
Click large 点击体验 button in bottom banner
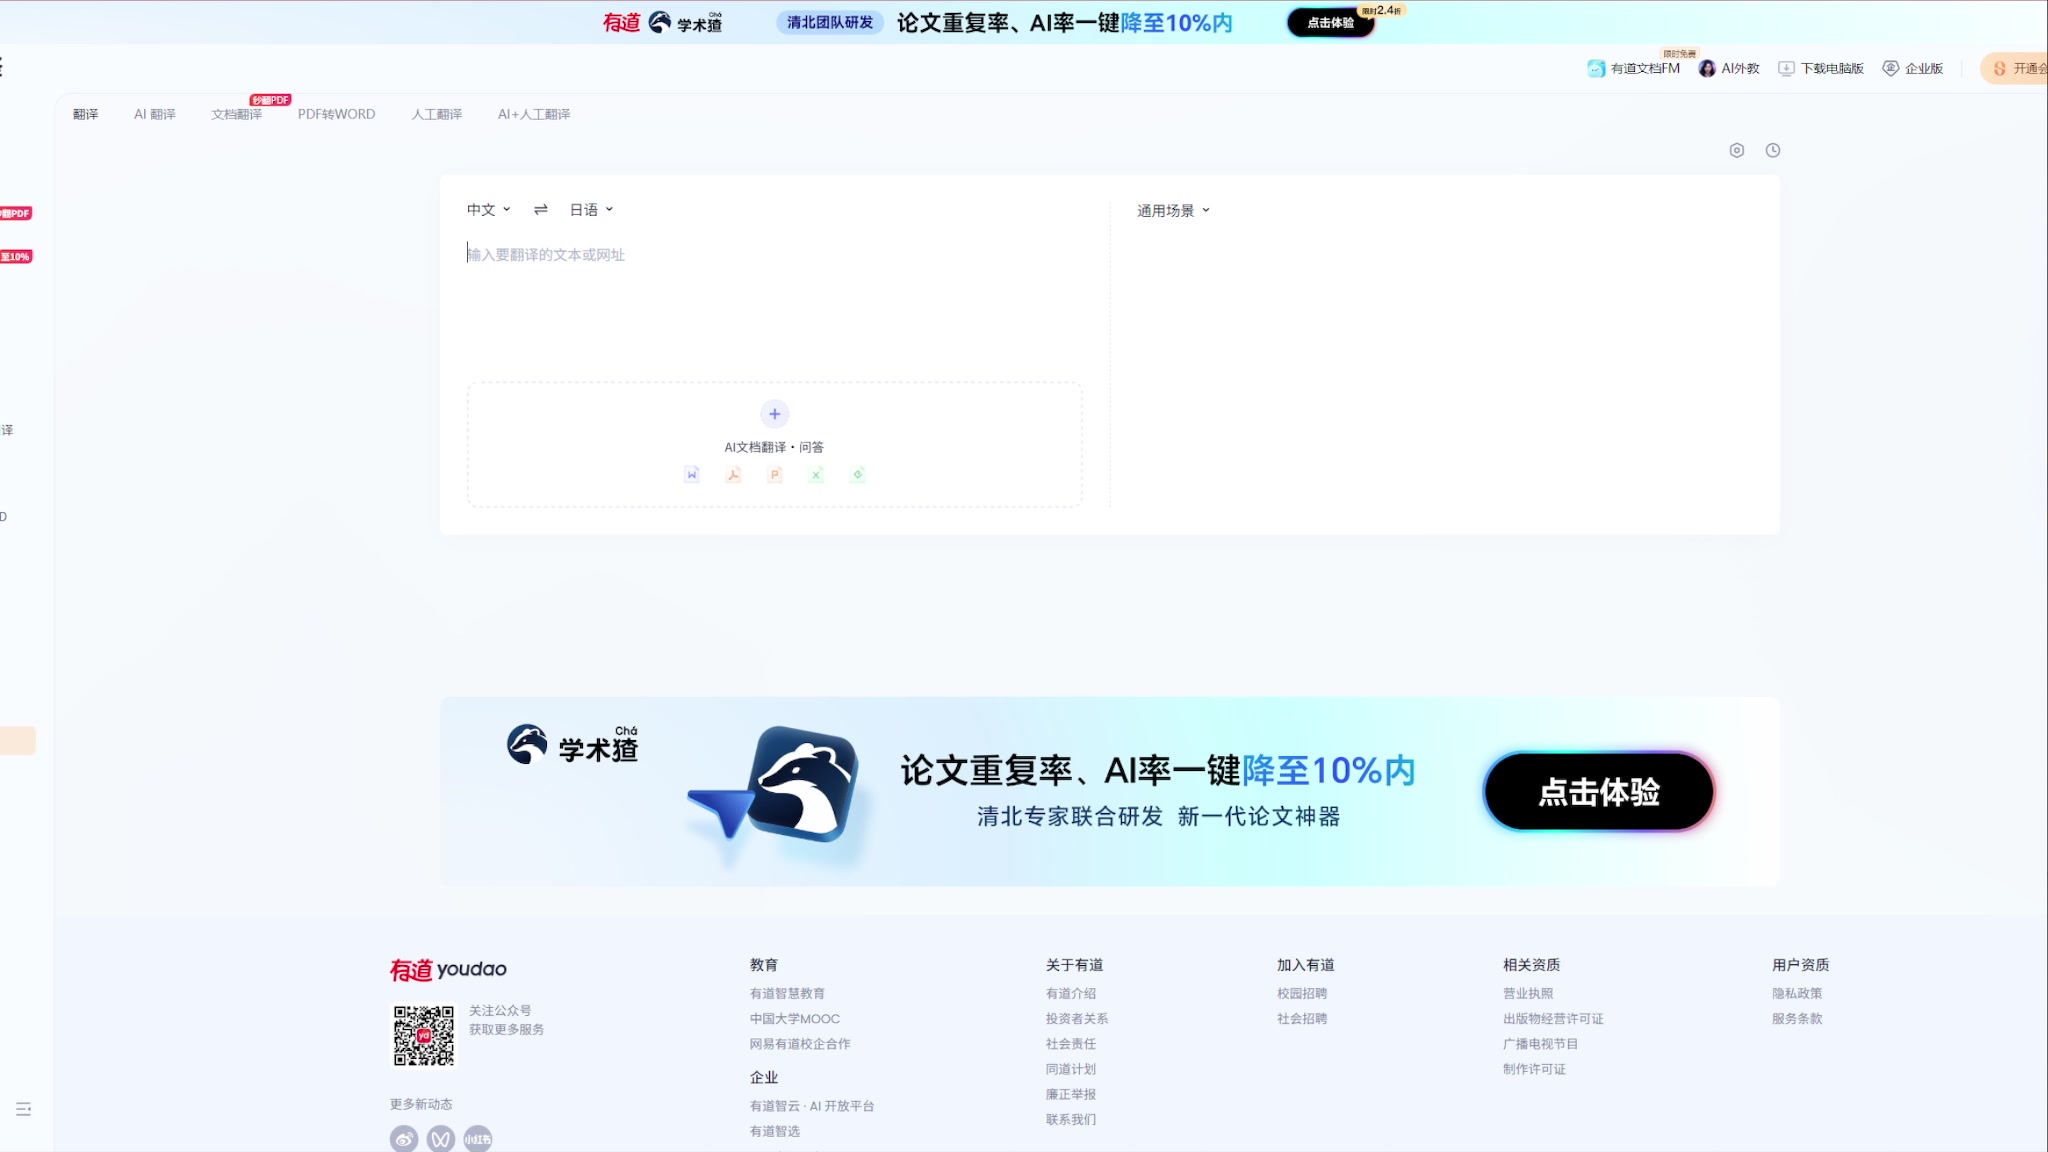click(1599, 791)
